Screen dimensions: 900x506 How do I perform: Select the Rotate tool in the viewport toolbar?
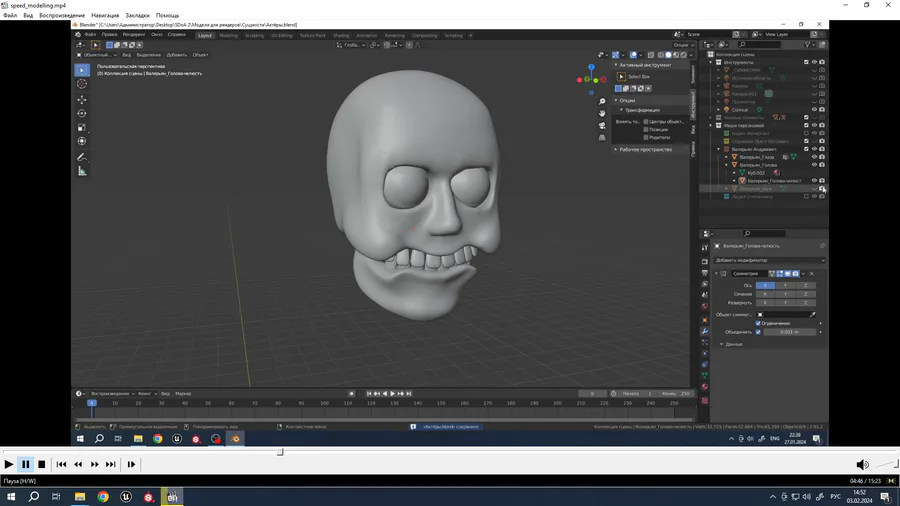tap(82, 113)
